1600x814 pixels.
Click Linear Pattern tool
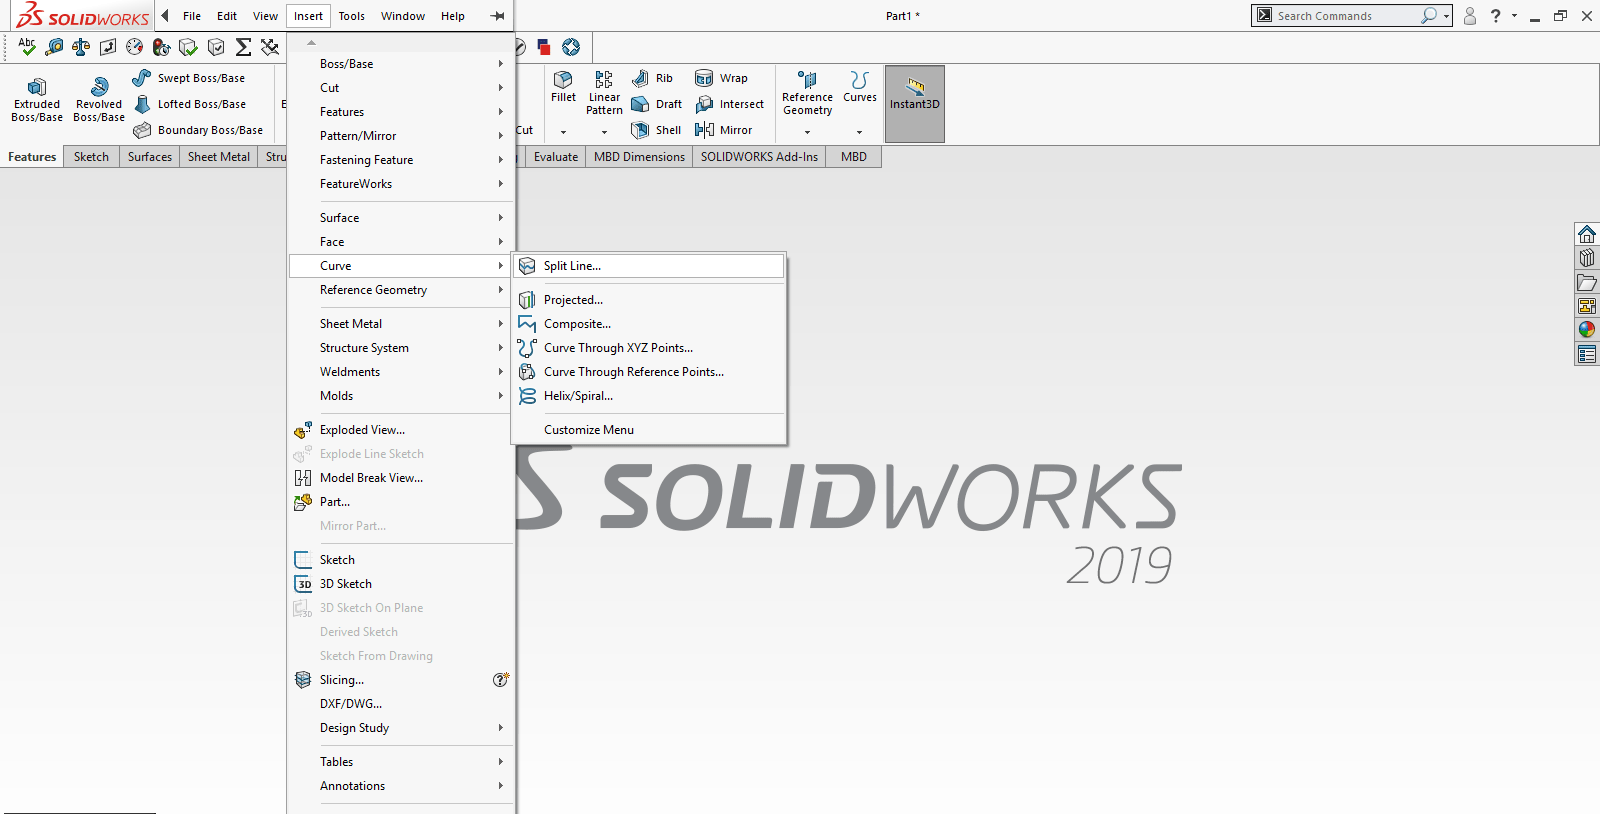604,93
